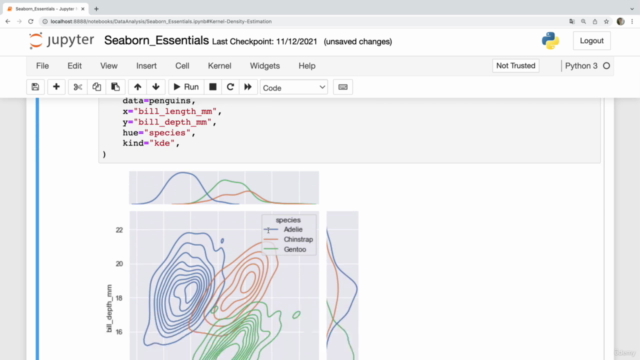The image size is (640, 360).
Task: Open the Widgets menu
Action: tap(265, 66)
